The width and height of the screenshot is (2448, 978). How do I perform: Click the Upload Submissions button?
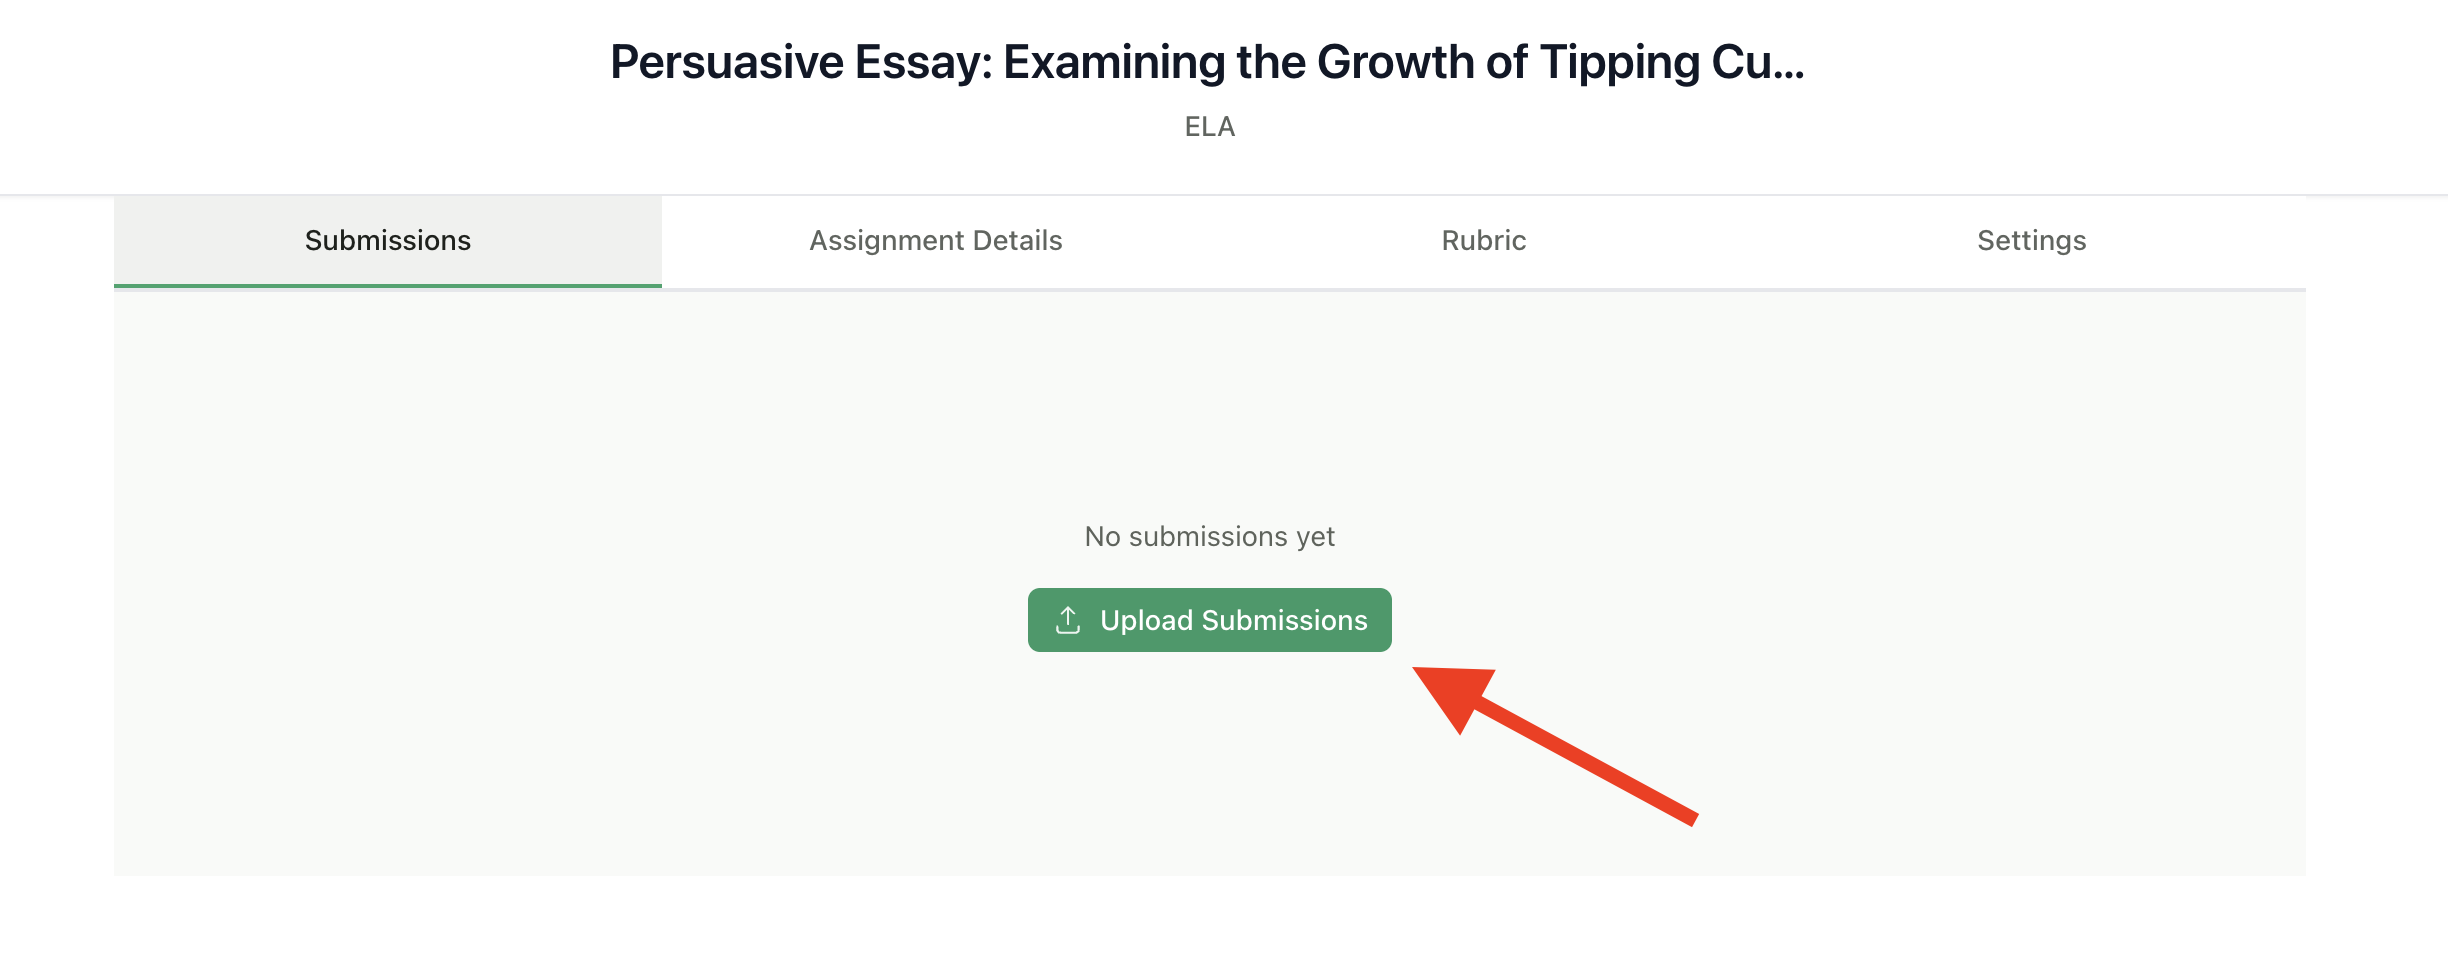click(x=1209, y=619)
